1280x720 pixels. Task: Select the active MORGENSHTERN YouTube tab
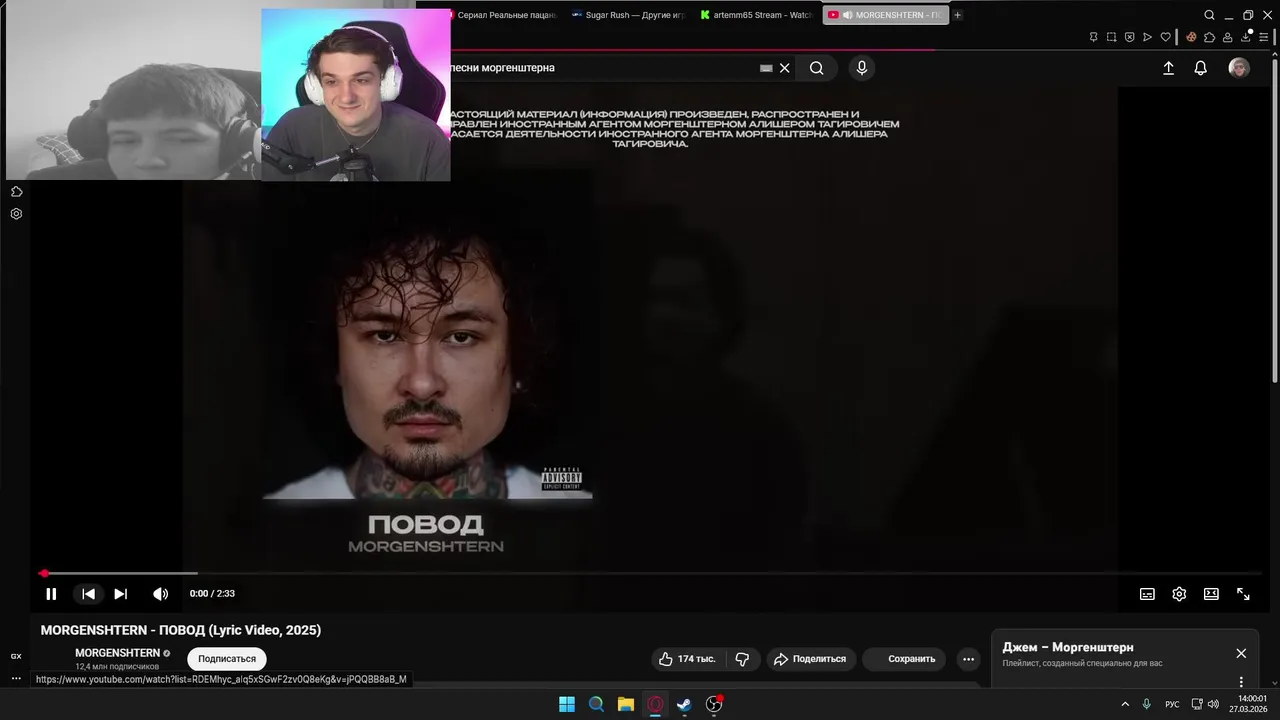885,15
